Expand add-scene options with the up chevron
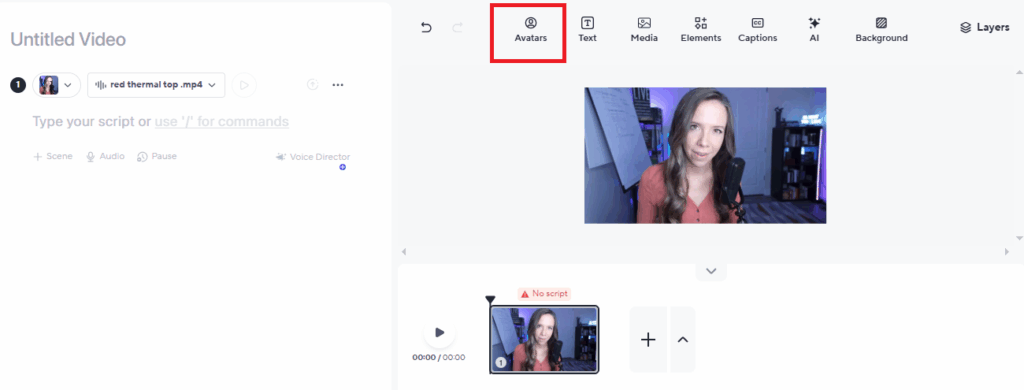This screenshot has height=390, width=1024. pyautogui.click(x=682, y=340)
